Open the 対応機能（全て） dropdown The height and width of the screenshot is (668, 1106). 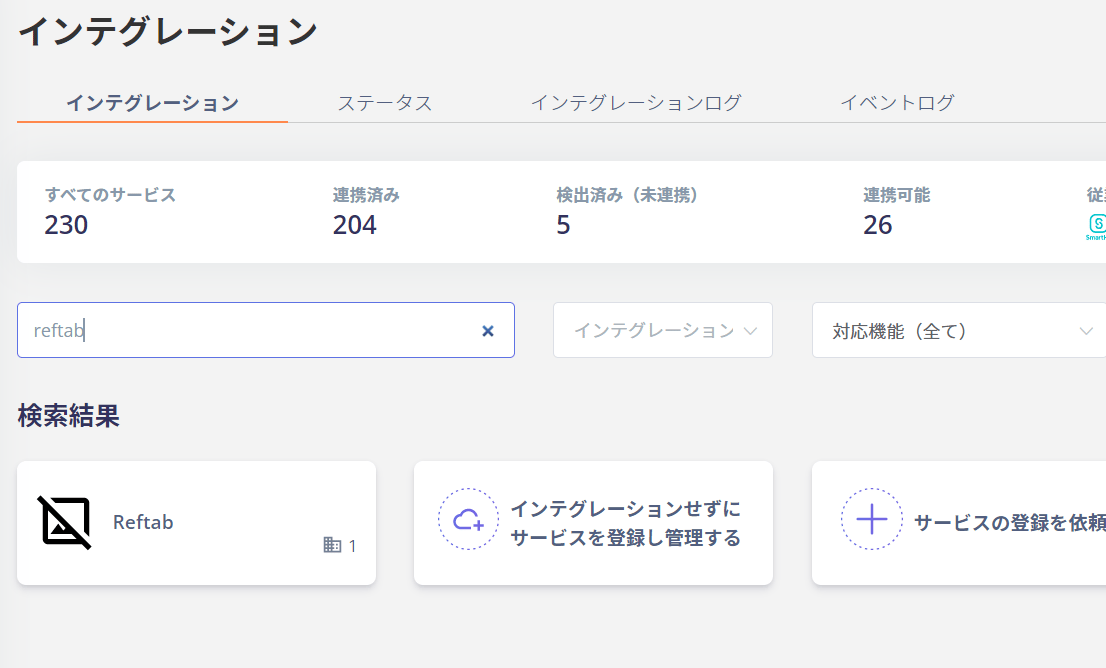click(959, 330)
